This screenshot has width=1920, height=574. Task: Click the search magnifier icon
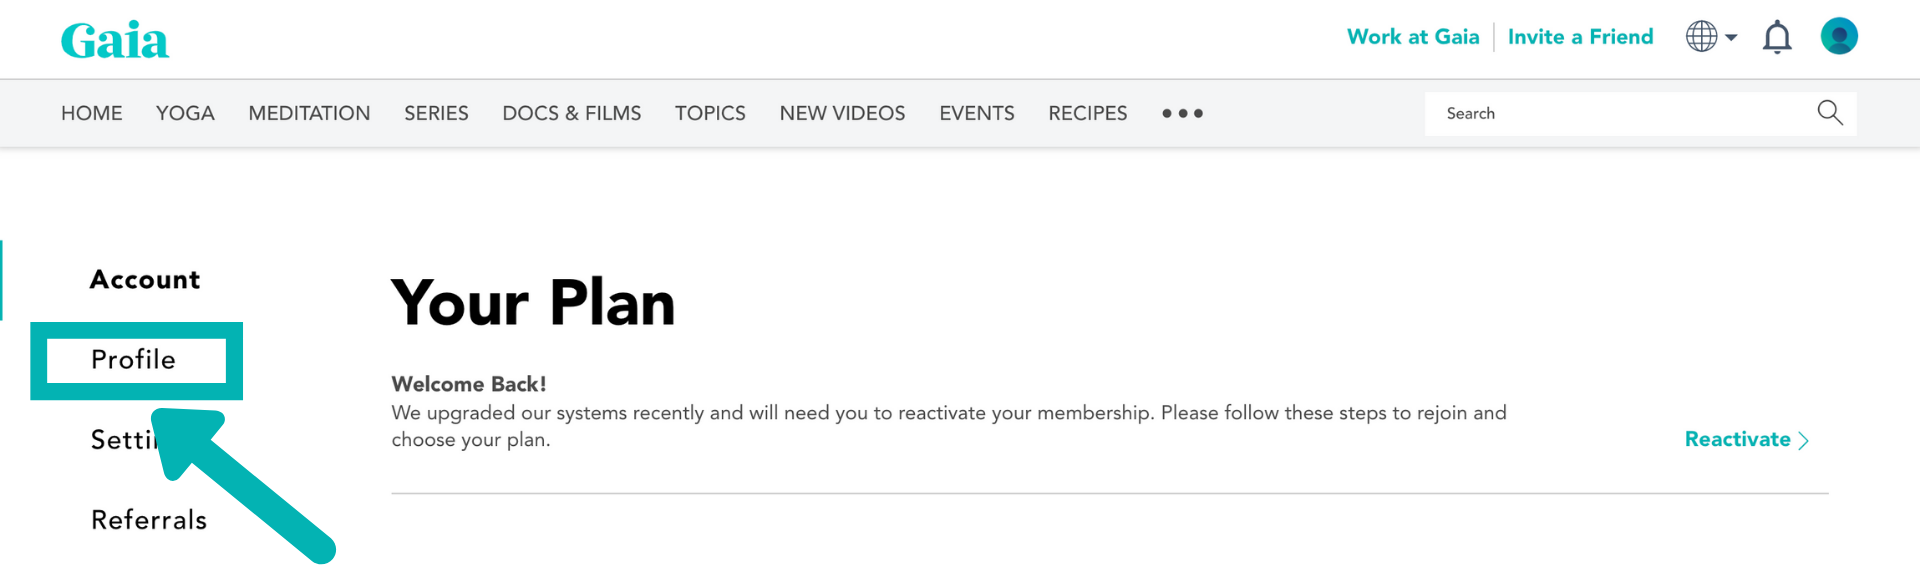click(x=1830, y=112)
